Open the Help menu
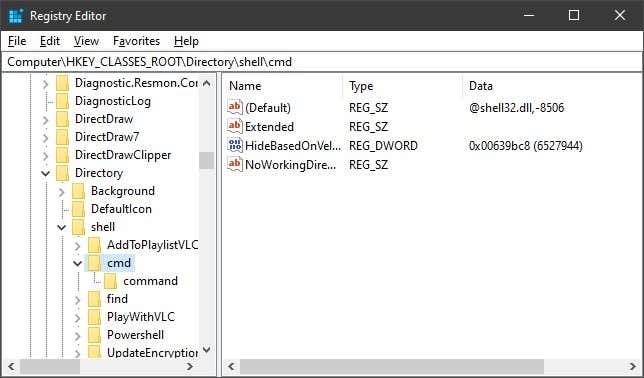 [186, 41]
